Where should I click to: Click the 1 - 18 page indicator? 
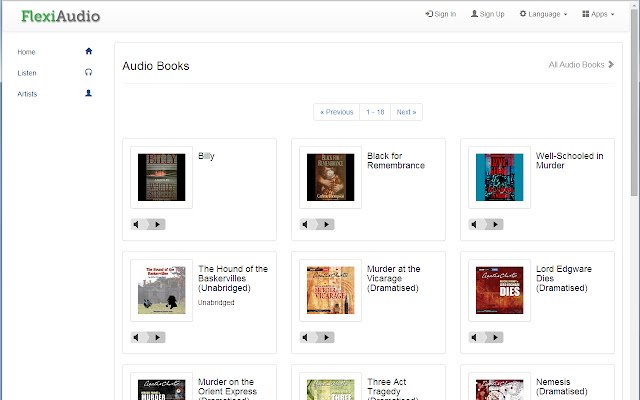[375, 112]
